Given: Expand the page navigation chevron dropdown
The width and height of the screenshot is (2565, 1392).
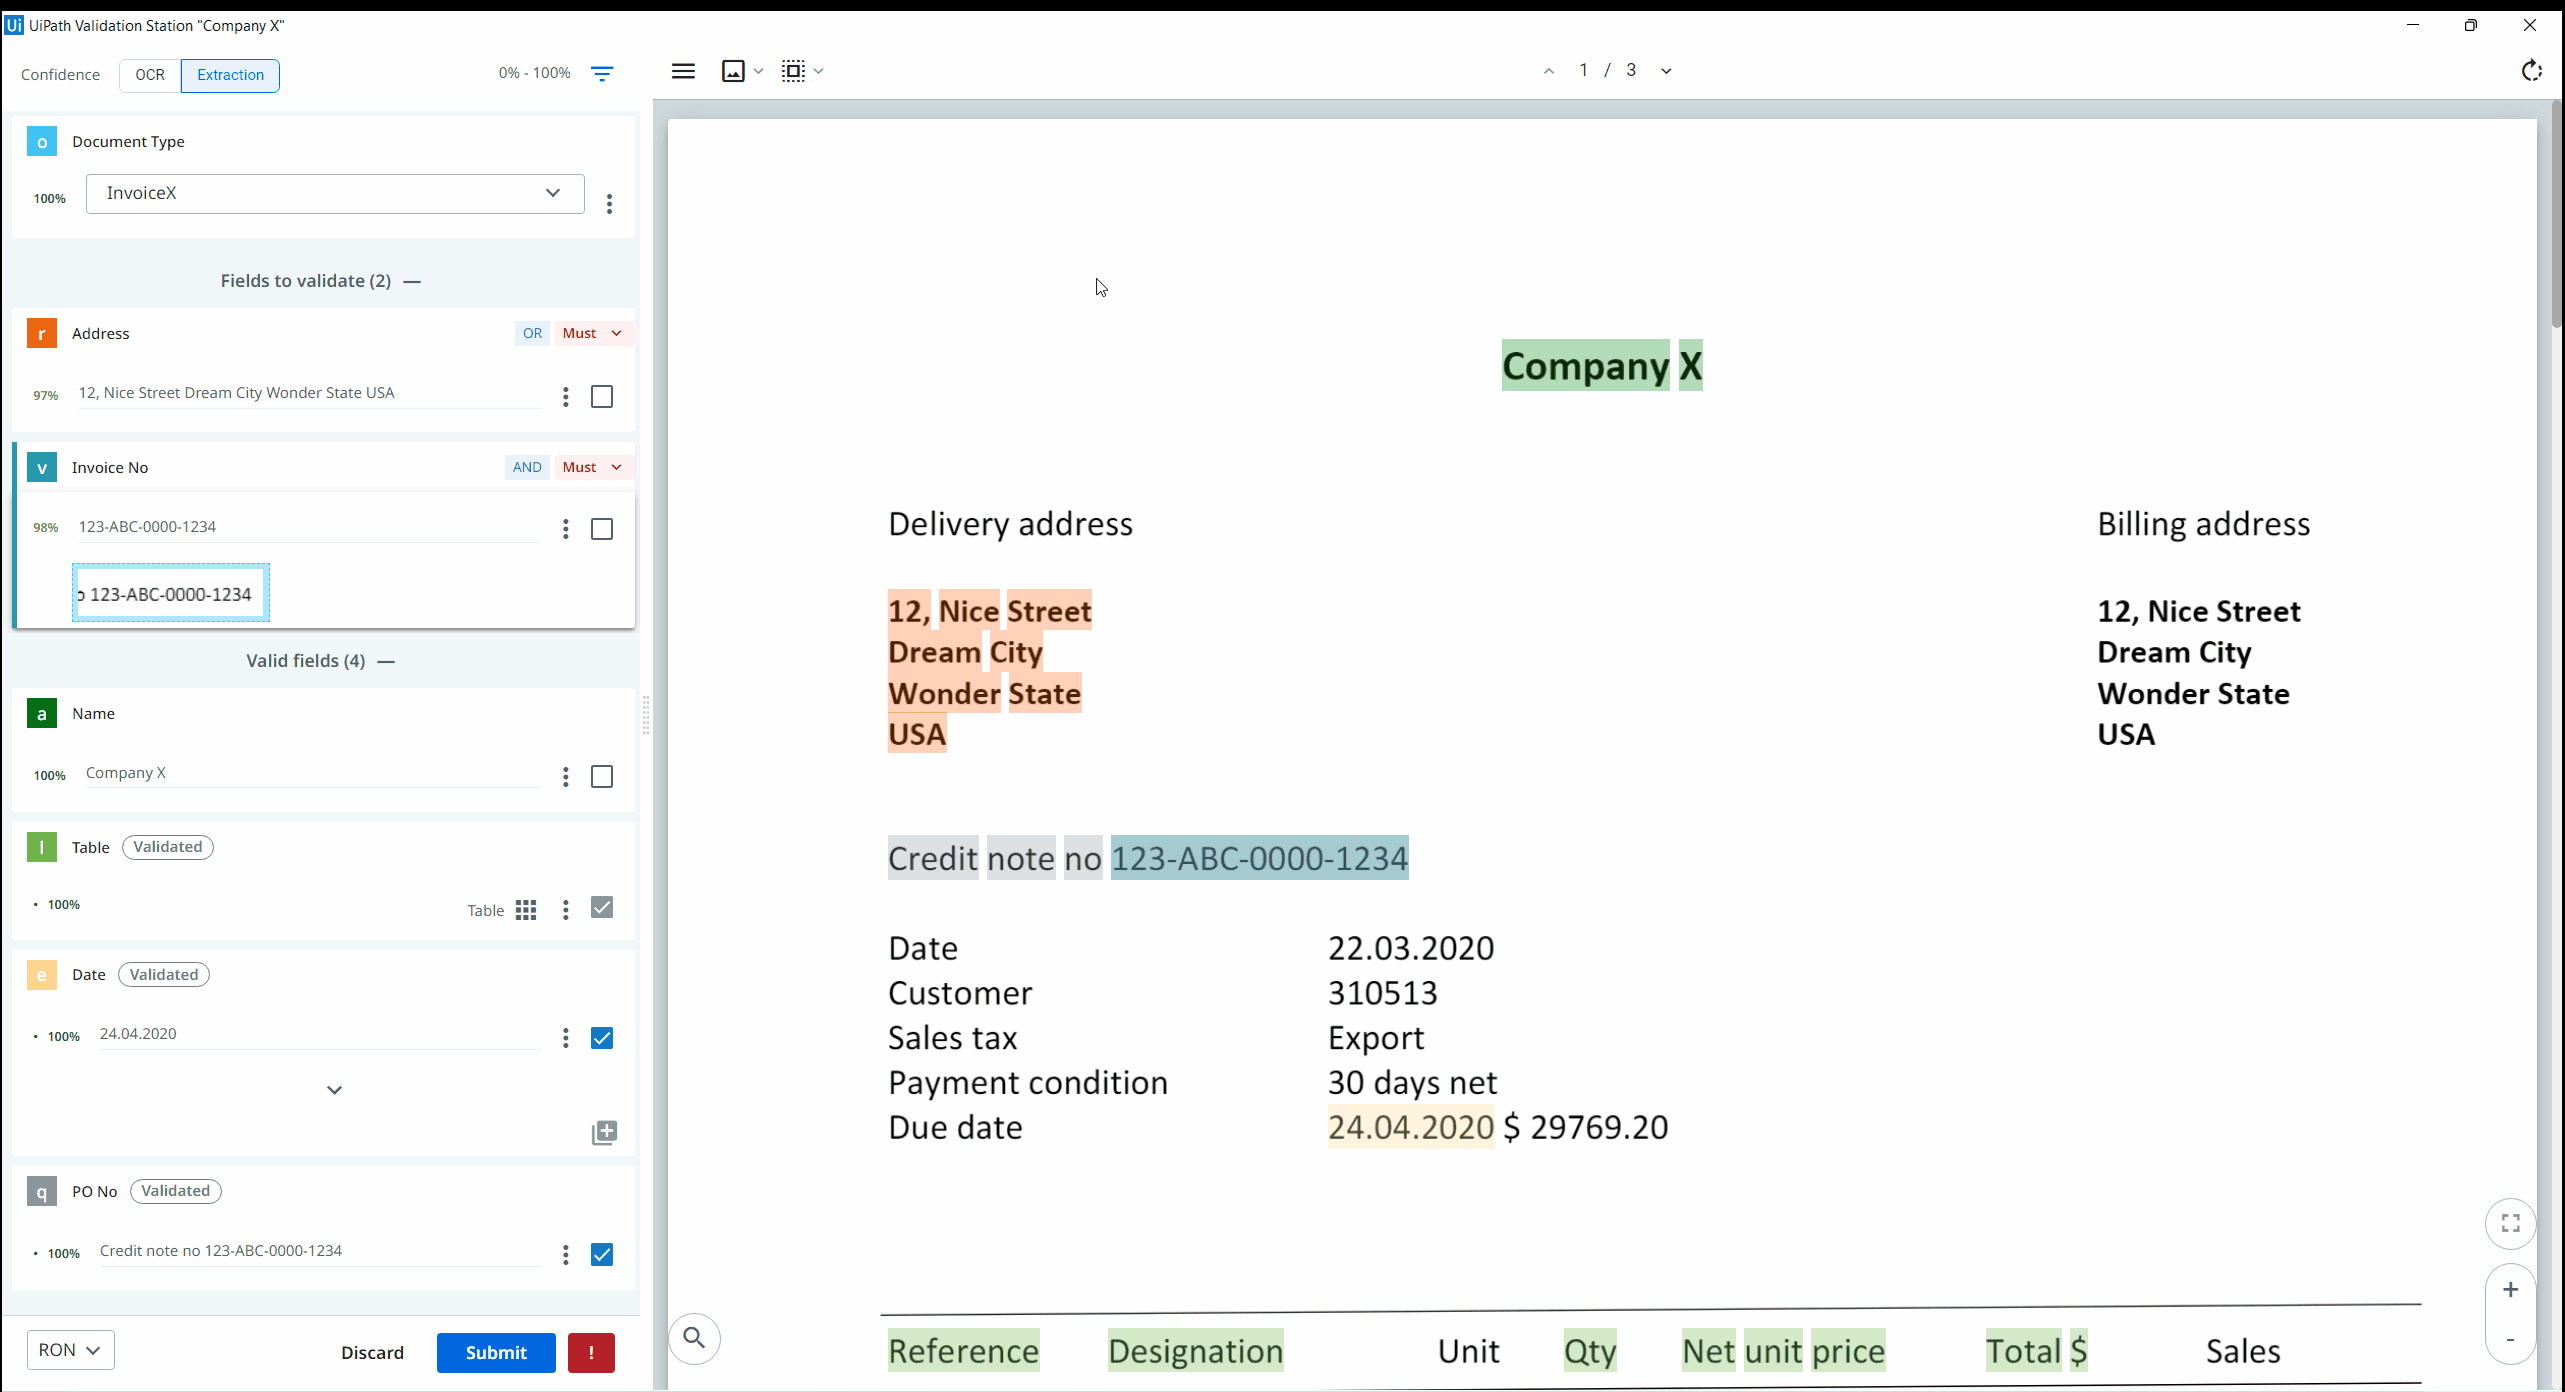Looking at the screenshot, I should (1665, 70).
